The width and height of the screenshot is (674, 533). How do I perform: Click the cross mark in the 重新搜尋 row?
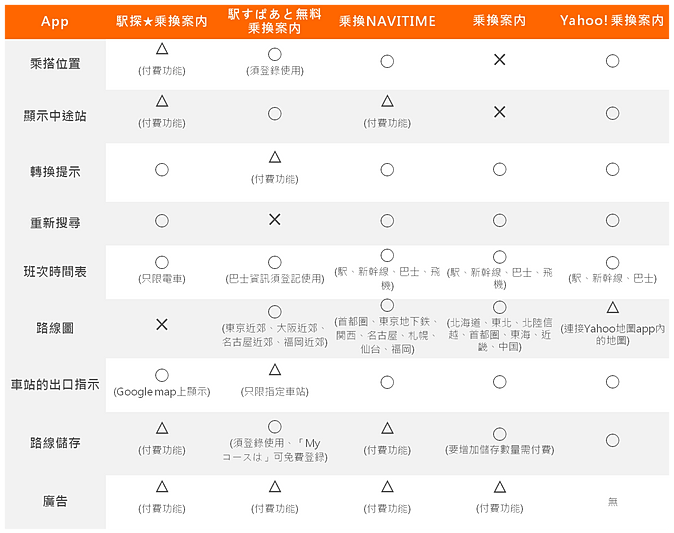(x=274, y=218)
